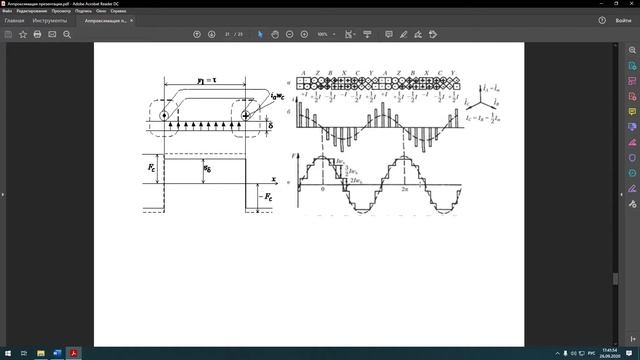This screenshot has height=360, width=640.
Task: Activate the hand pan tool
Action: 275,35
